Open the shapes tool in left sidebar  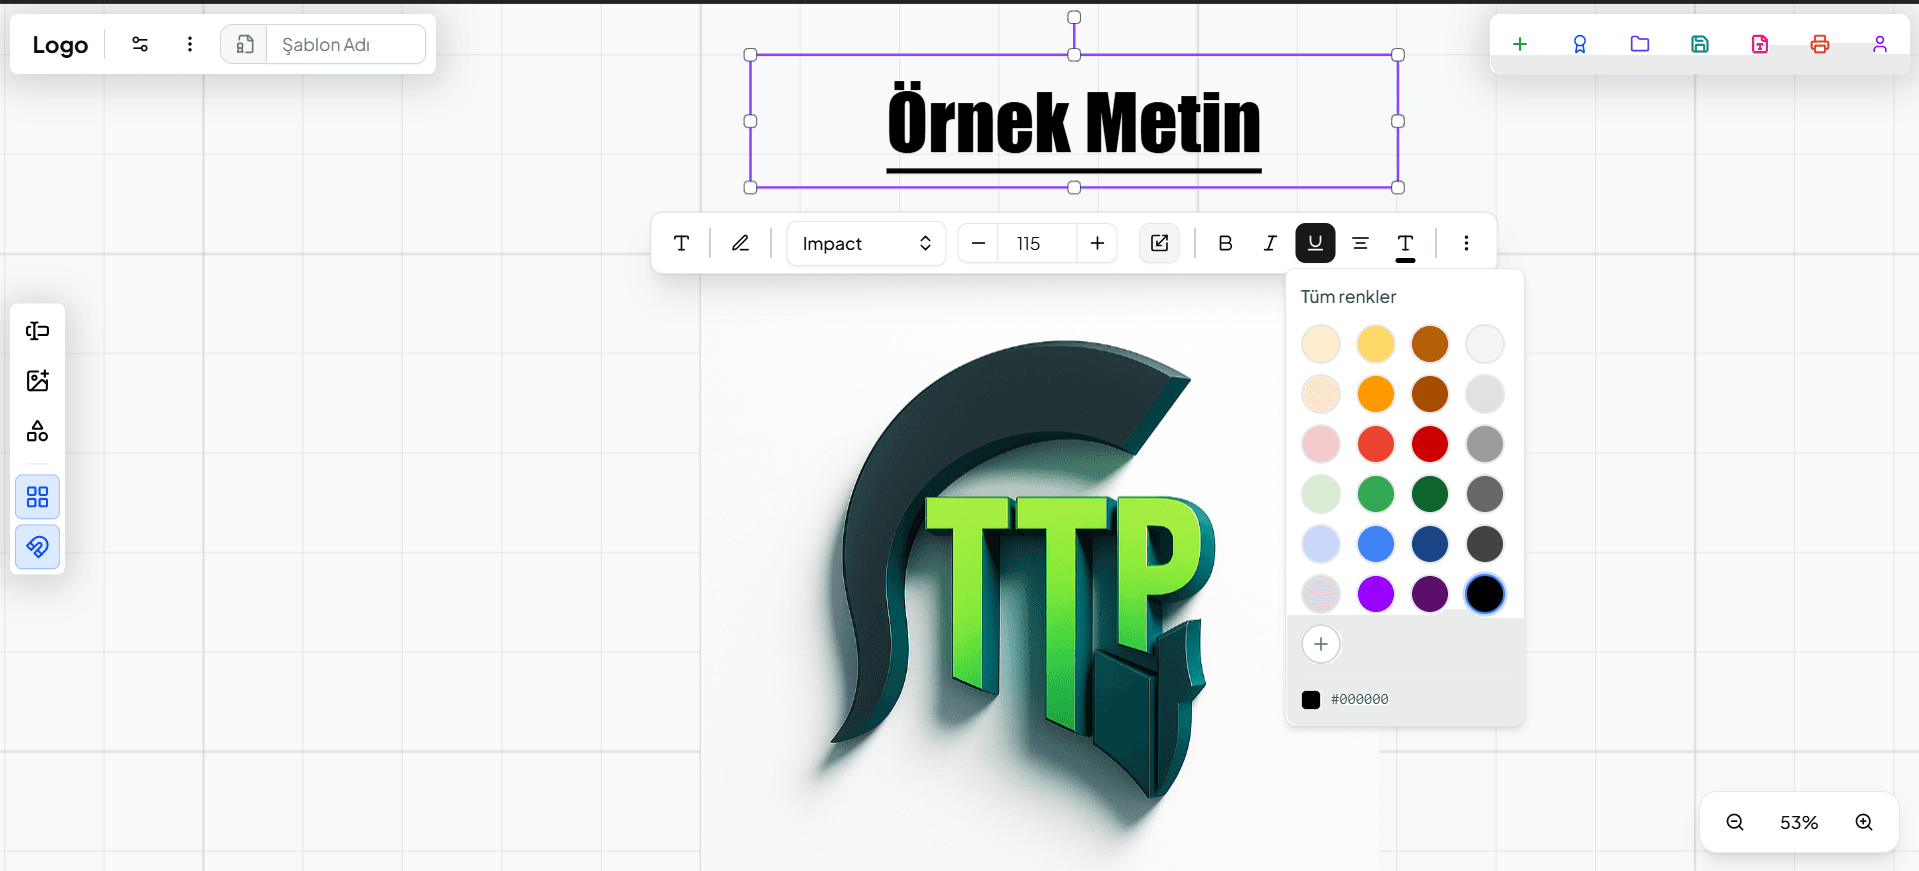pyautogui.click(x=38, y=431)
